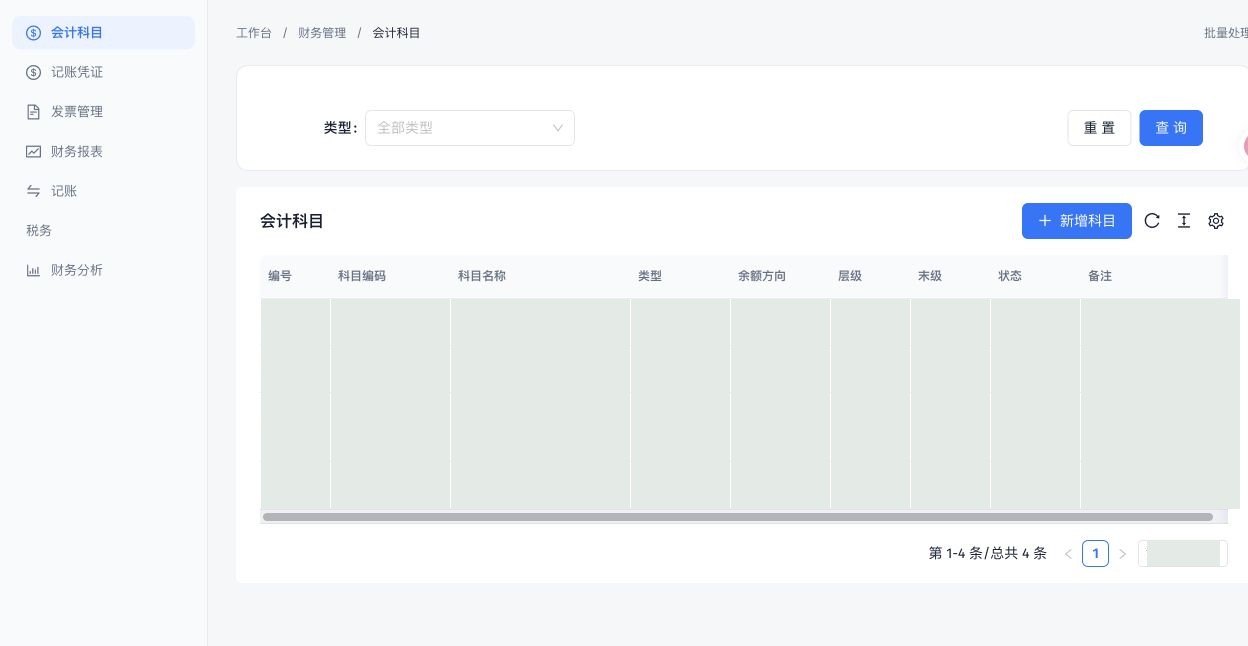The image size is (1248, 646).
Task: Click the 末级 column header
Action: [x=950, y=276]
